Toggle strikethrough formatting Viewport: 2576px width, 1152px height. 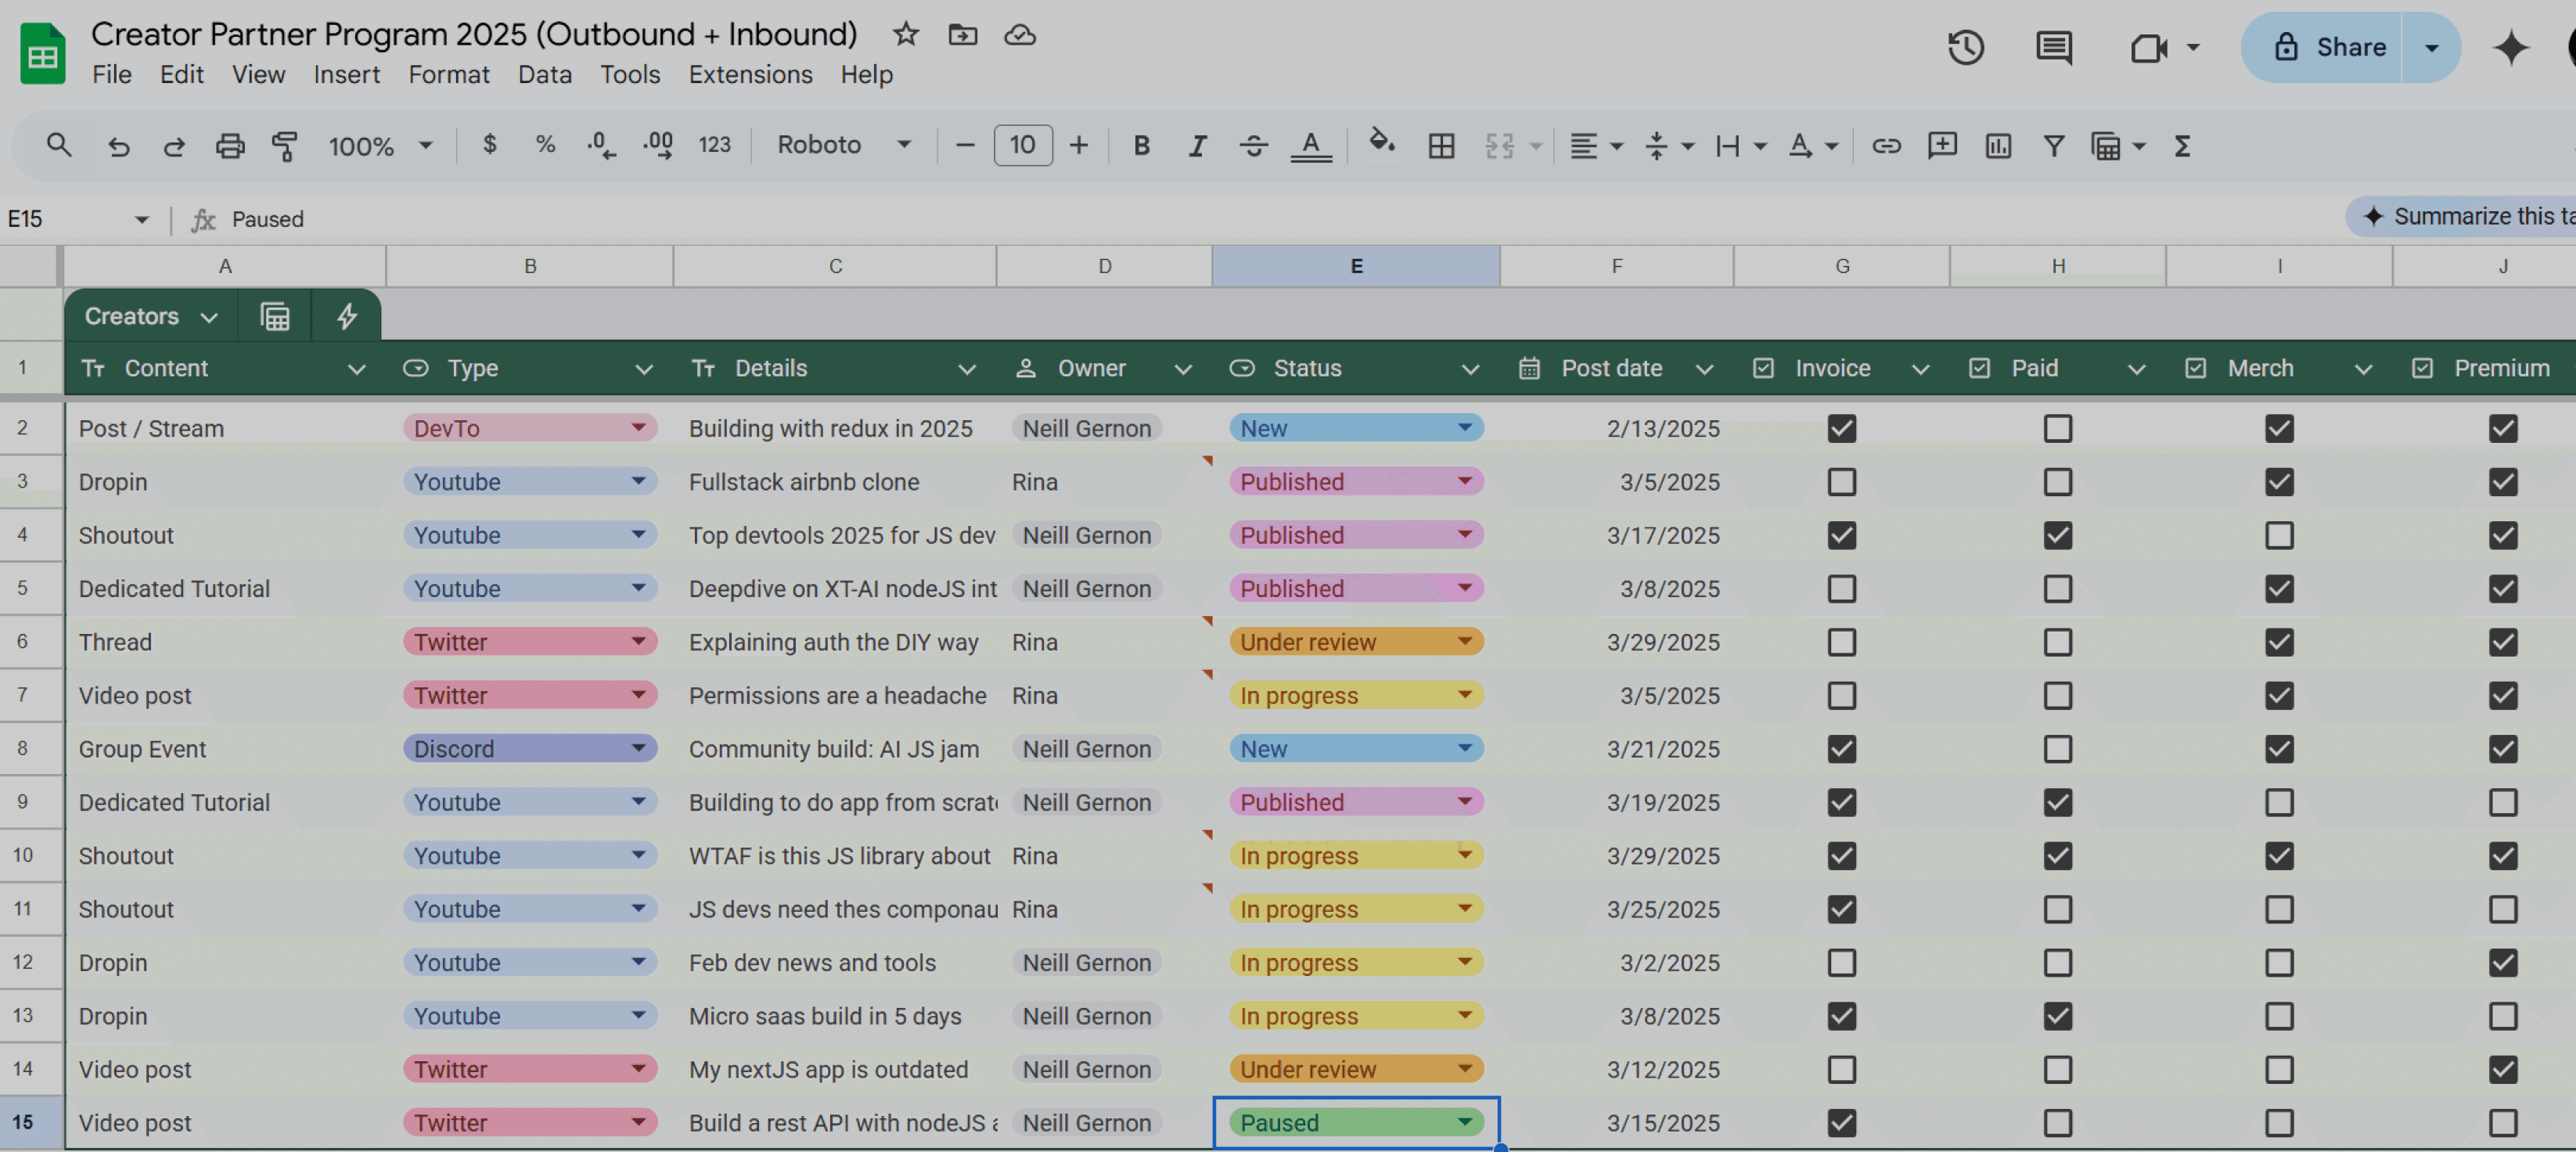(1253, 146)
